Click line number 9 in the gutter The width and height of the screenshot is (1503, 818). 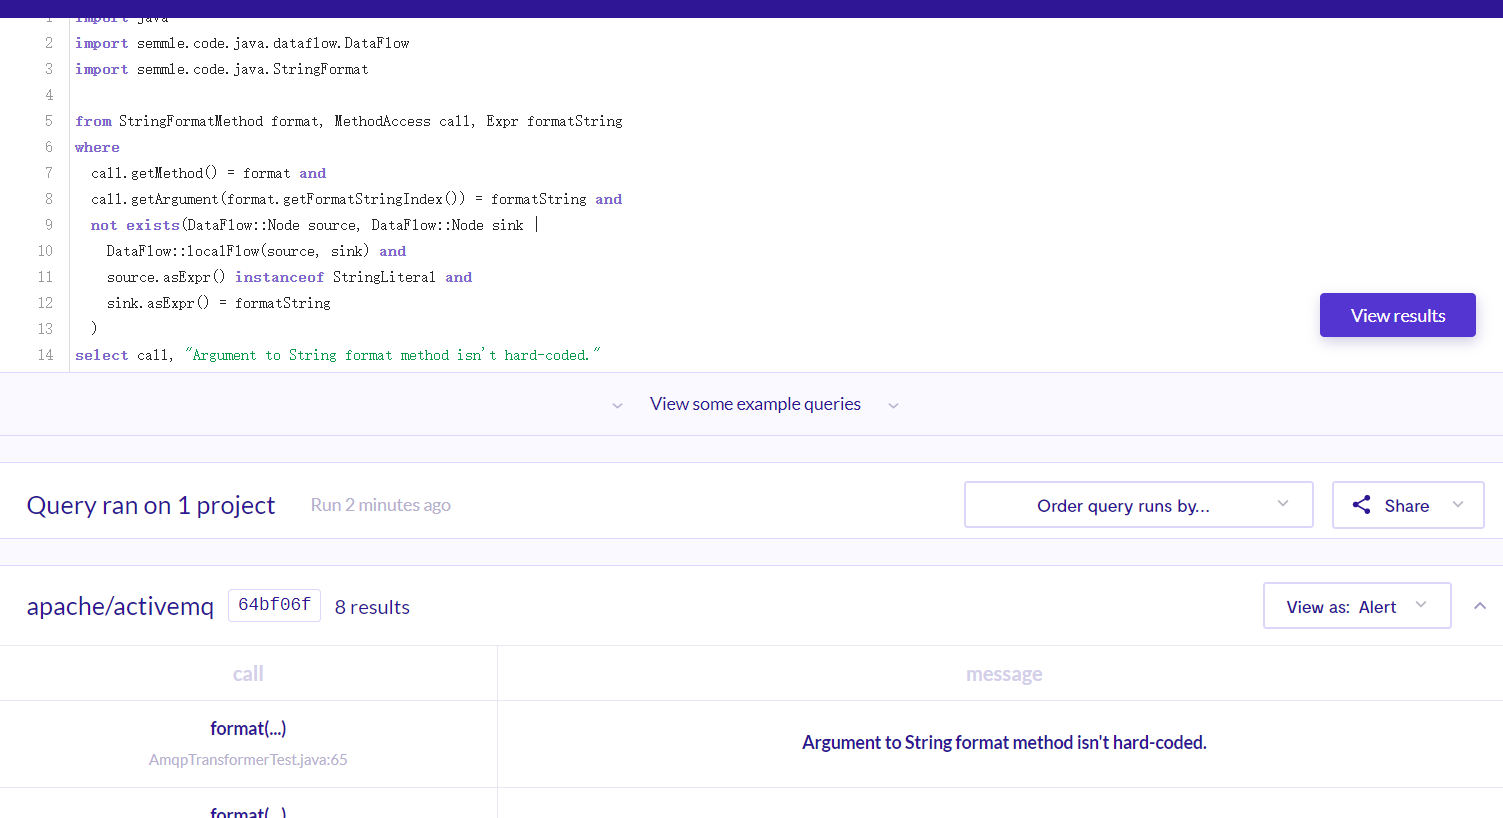[x=48, y=225]
